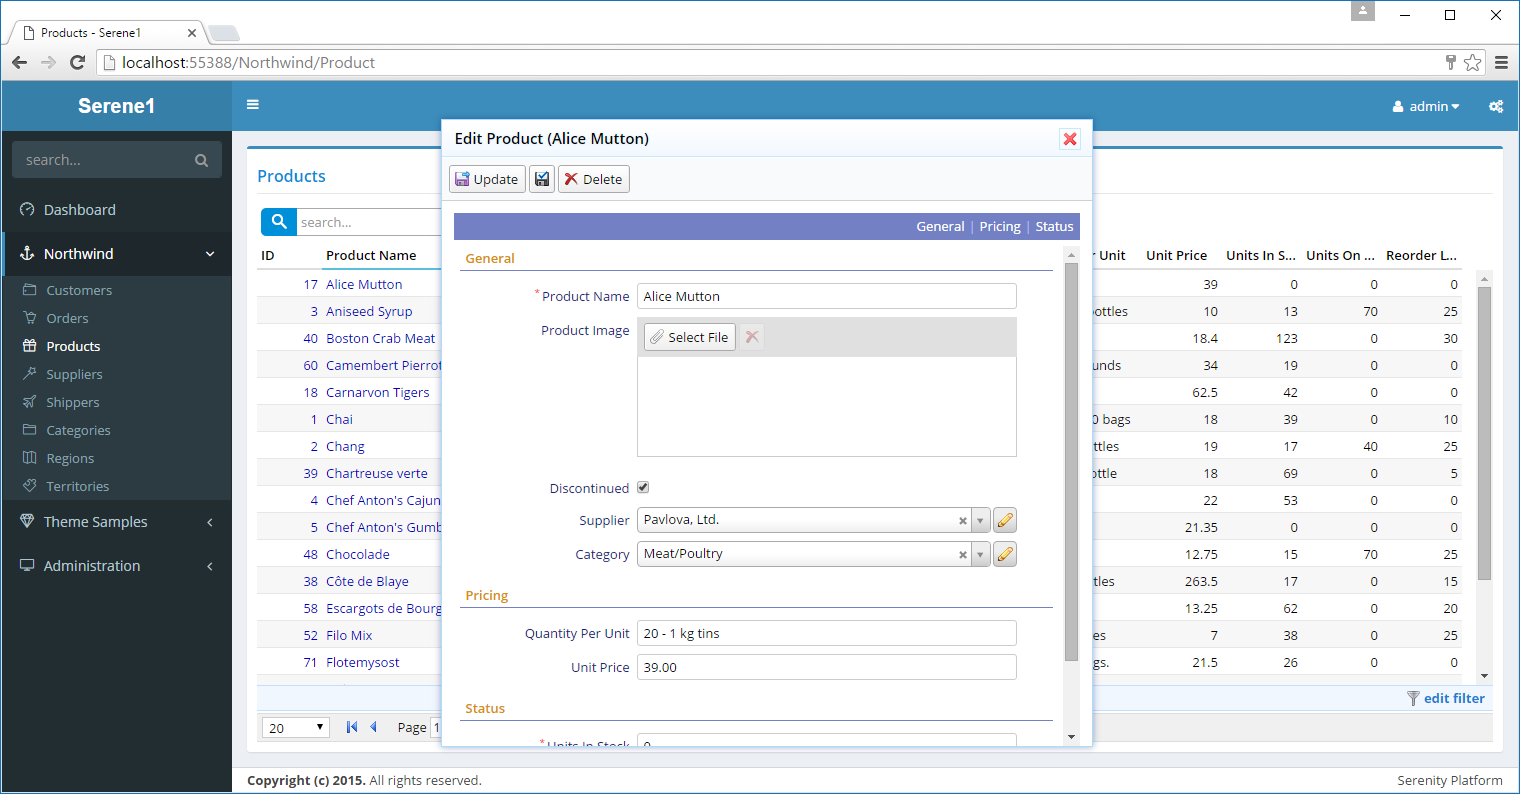Close the Edit Product dialog

[1069, 139]
